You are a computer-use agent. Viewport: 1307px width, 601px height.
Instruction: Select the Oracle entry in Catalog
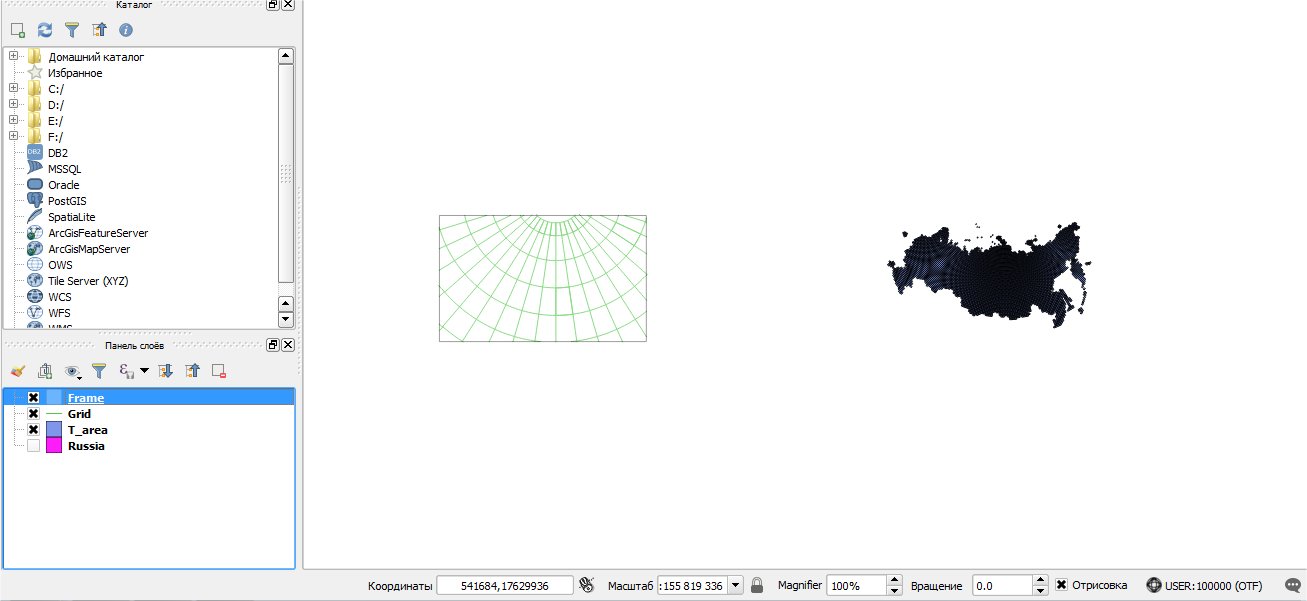tap(64, 185)
